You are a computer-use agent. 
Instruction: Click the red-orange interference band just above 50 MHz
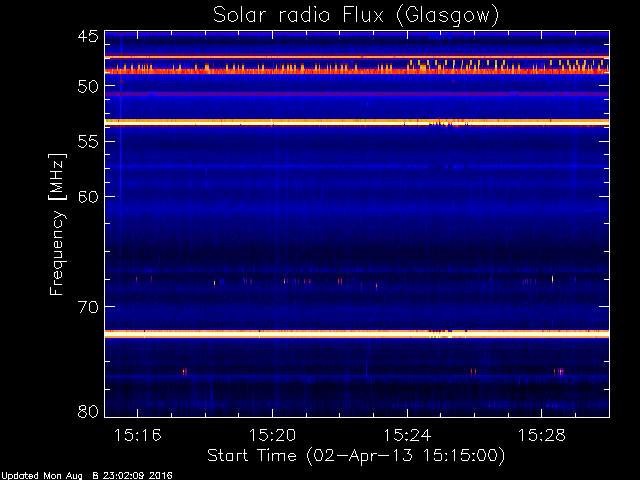(357, 71)
